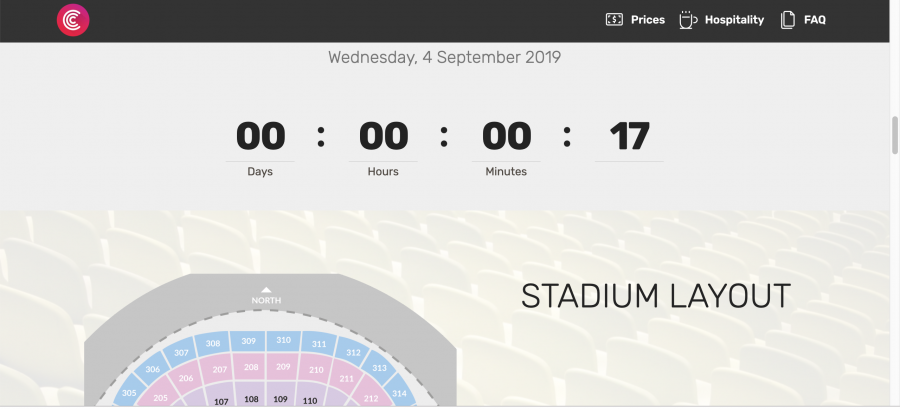Open the FAQ menu item
Screen dimensions: 900x409
[x=815, y=20]
